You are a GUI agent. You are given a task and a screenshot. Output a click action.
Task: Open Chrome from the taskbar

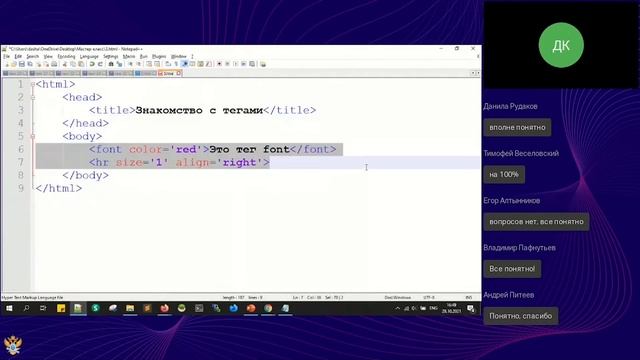point(268,309)
